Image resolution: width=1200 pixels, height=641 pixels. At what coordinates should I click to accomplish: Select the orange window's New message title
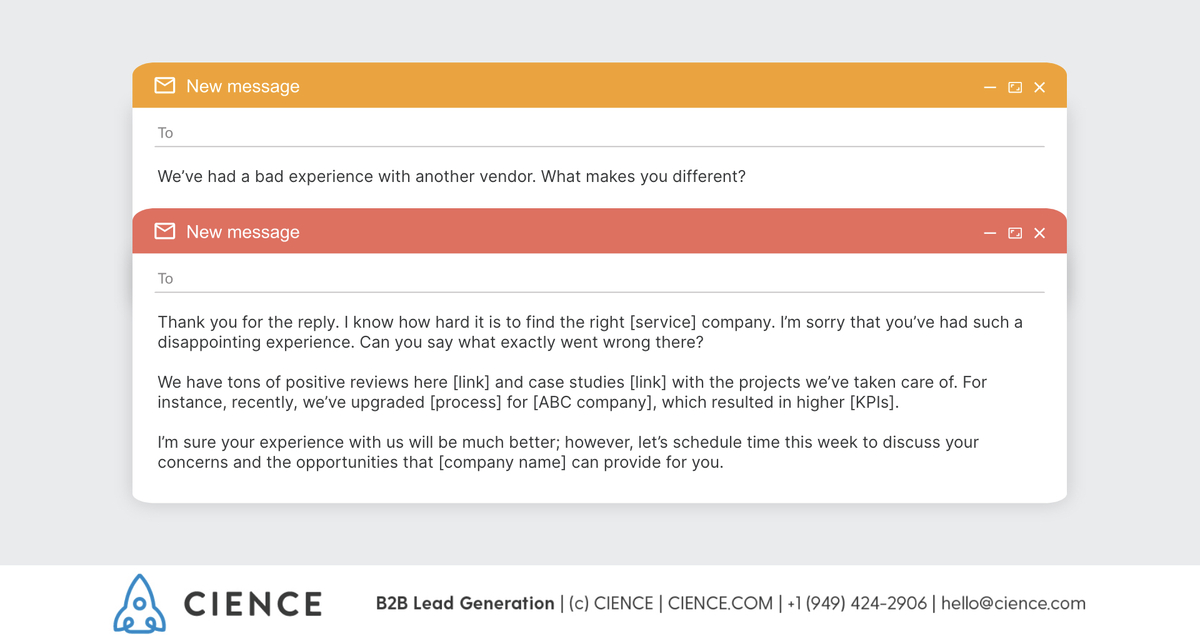click(x=243, y=87)
